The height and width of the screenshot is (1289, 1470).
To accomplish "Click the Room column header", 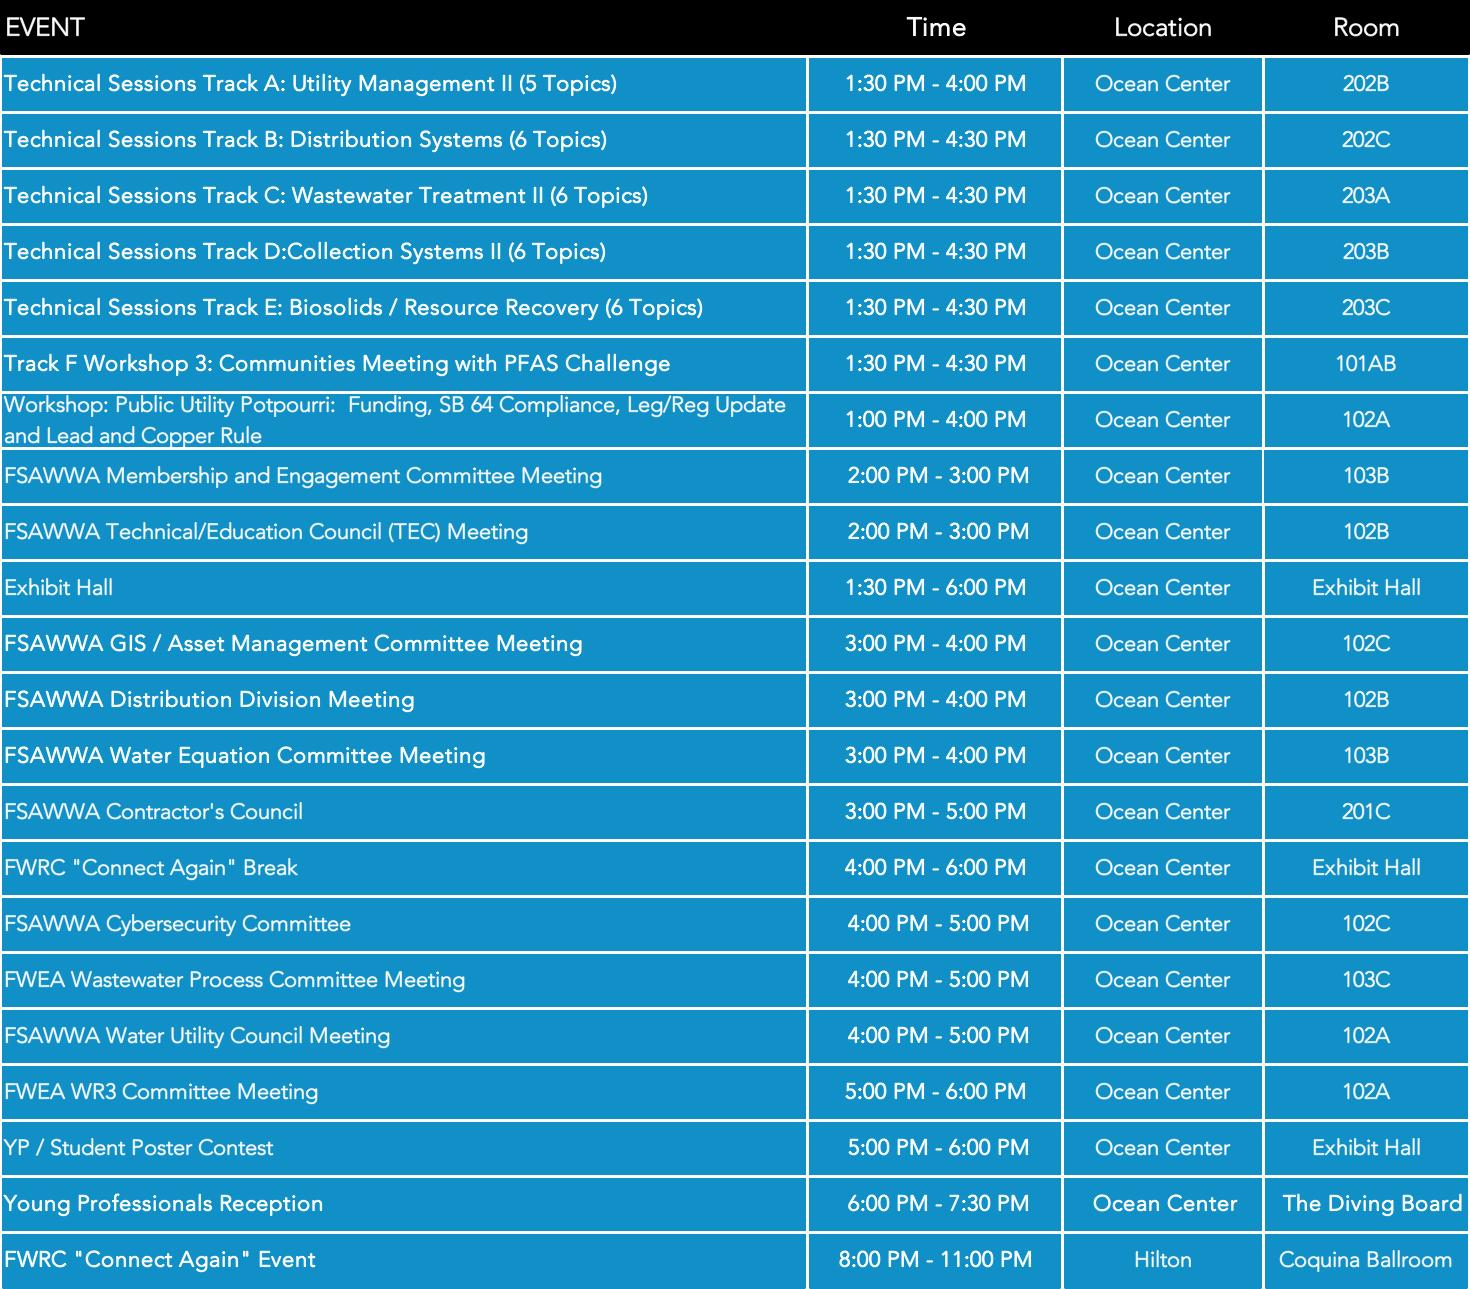I will tap(1366, 27).
